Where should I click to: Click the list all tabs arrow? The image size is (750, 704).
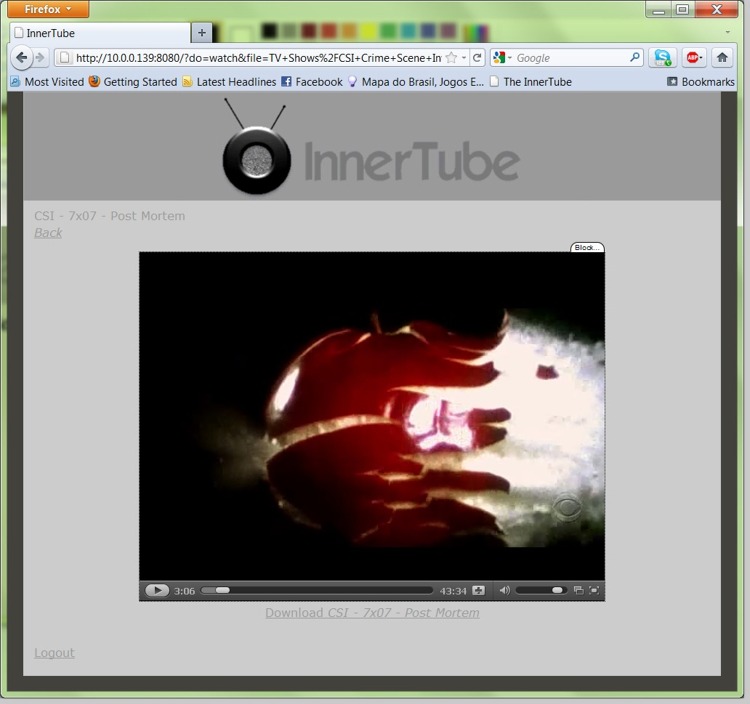point(728,33)
